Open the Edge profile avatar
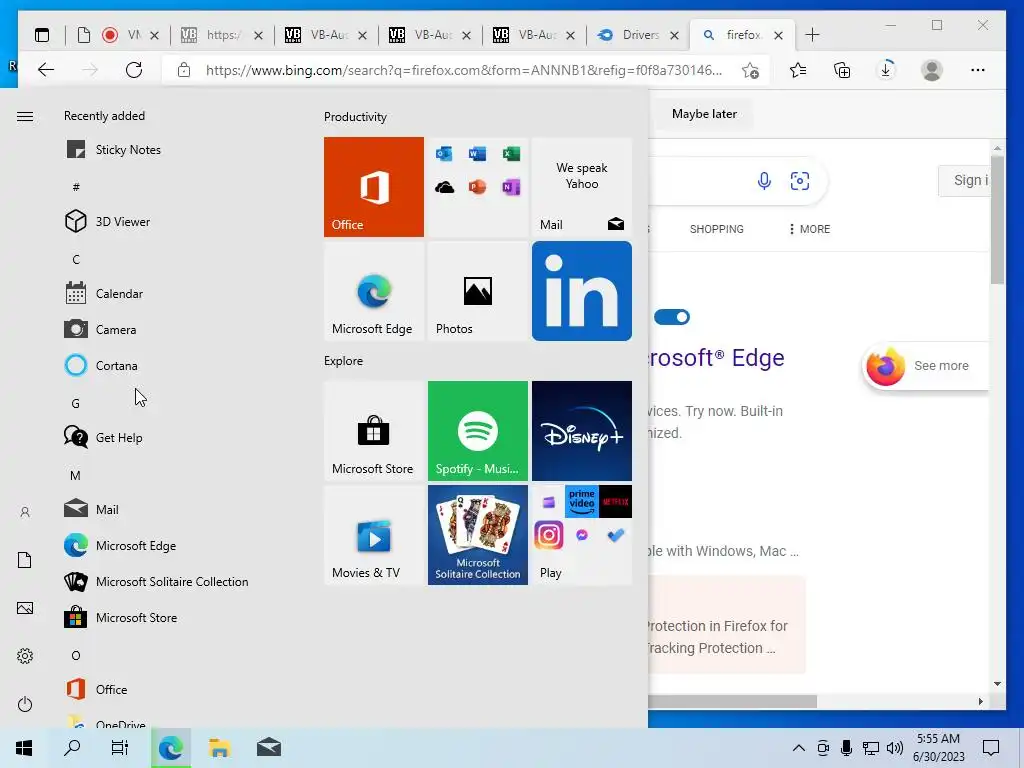1024x768 pixels. click(932, 70)
